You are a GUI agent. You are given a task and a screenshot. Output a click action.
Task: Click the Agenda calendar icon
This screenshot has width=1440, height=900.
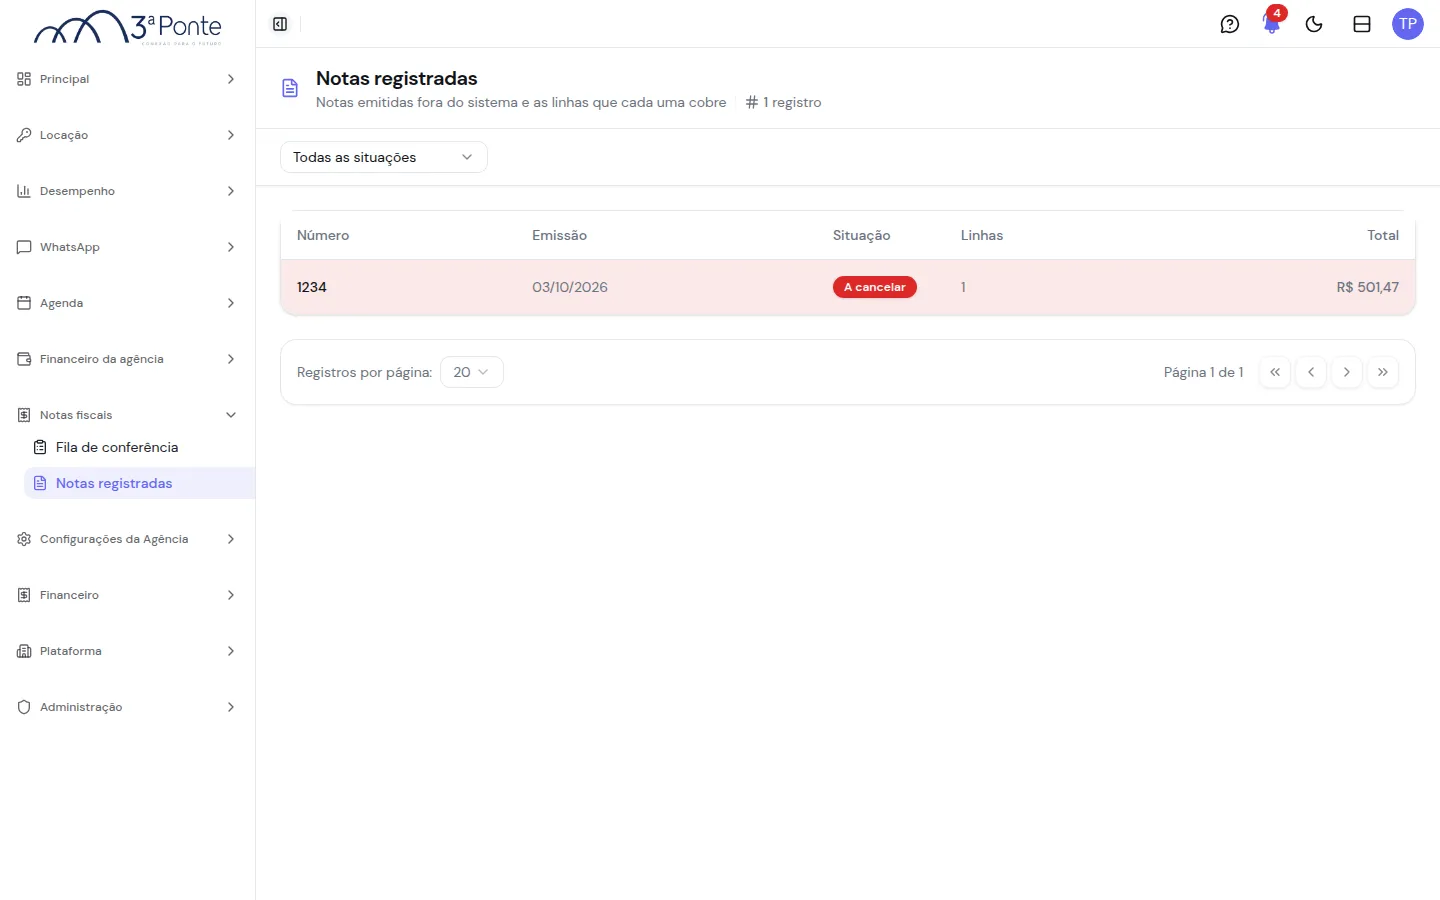24,303
